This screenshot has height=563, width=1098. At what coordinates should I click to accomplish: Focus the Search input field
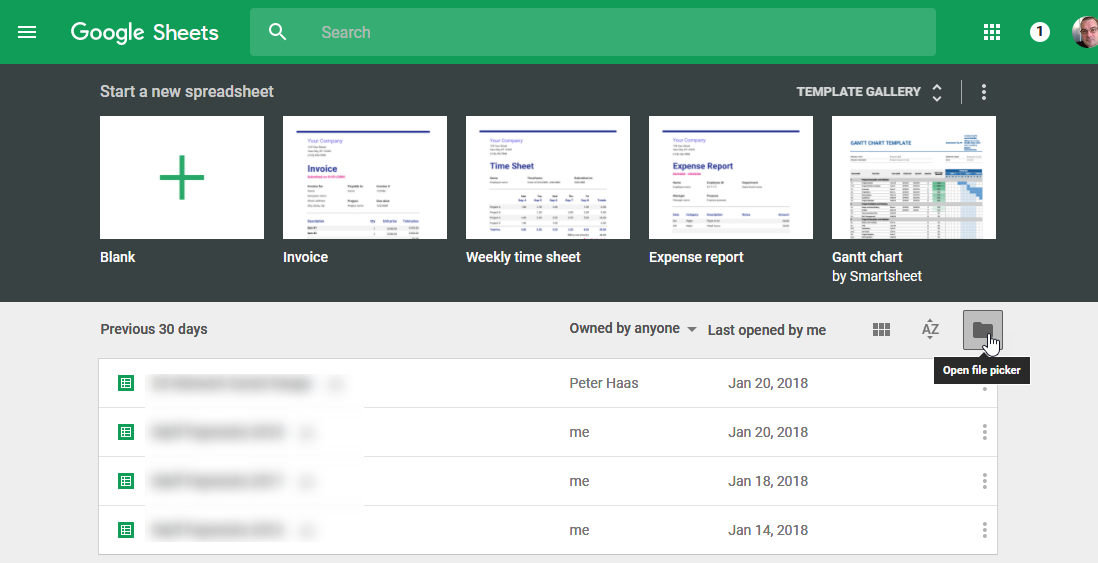click(592, 32)
